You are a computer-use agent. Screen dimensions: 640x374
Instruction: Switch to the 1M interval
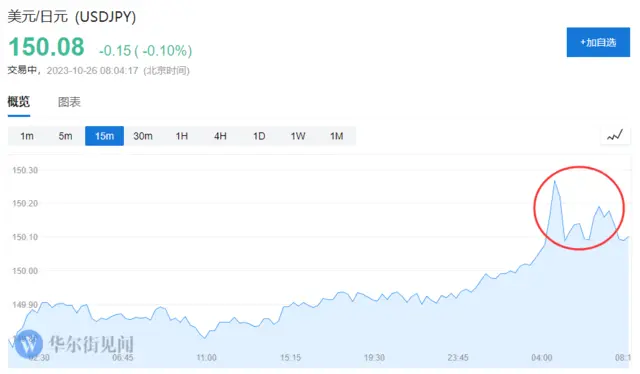[x=337, y=136]
